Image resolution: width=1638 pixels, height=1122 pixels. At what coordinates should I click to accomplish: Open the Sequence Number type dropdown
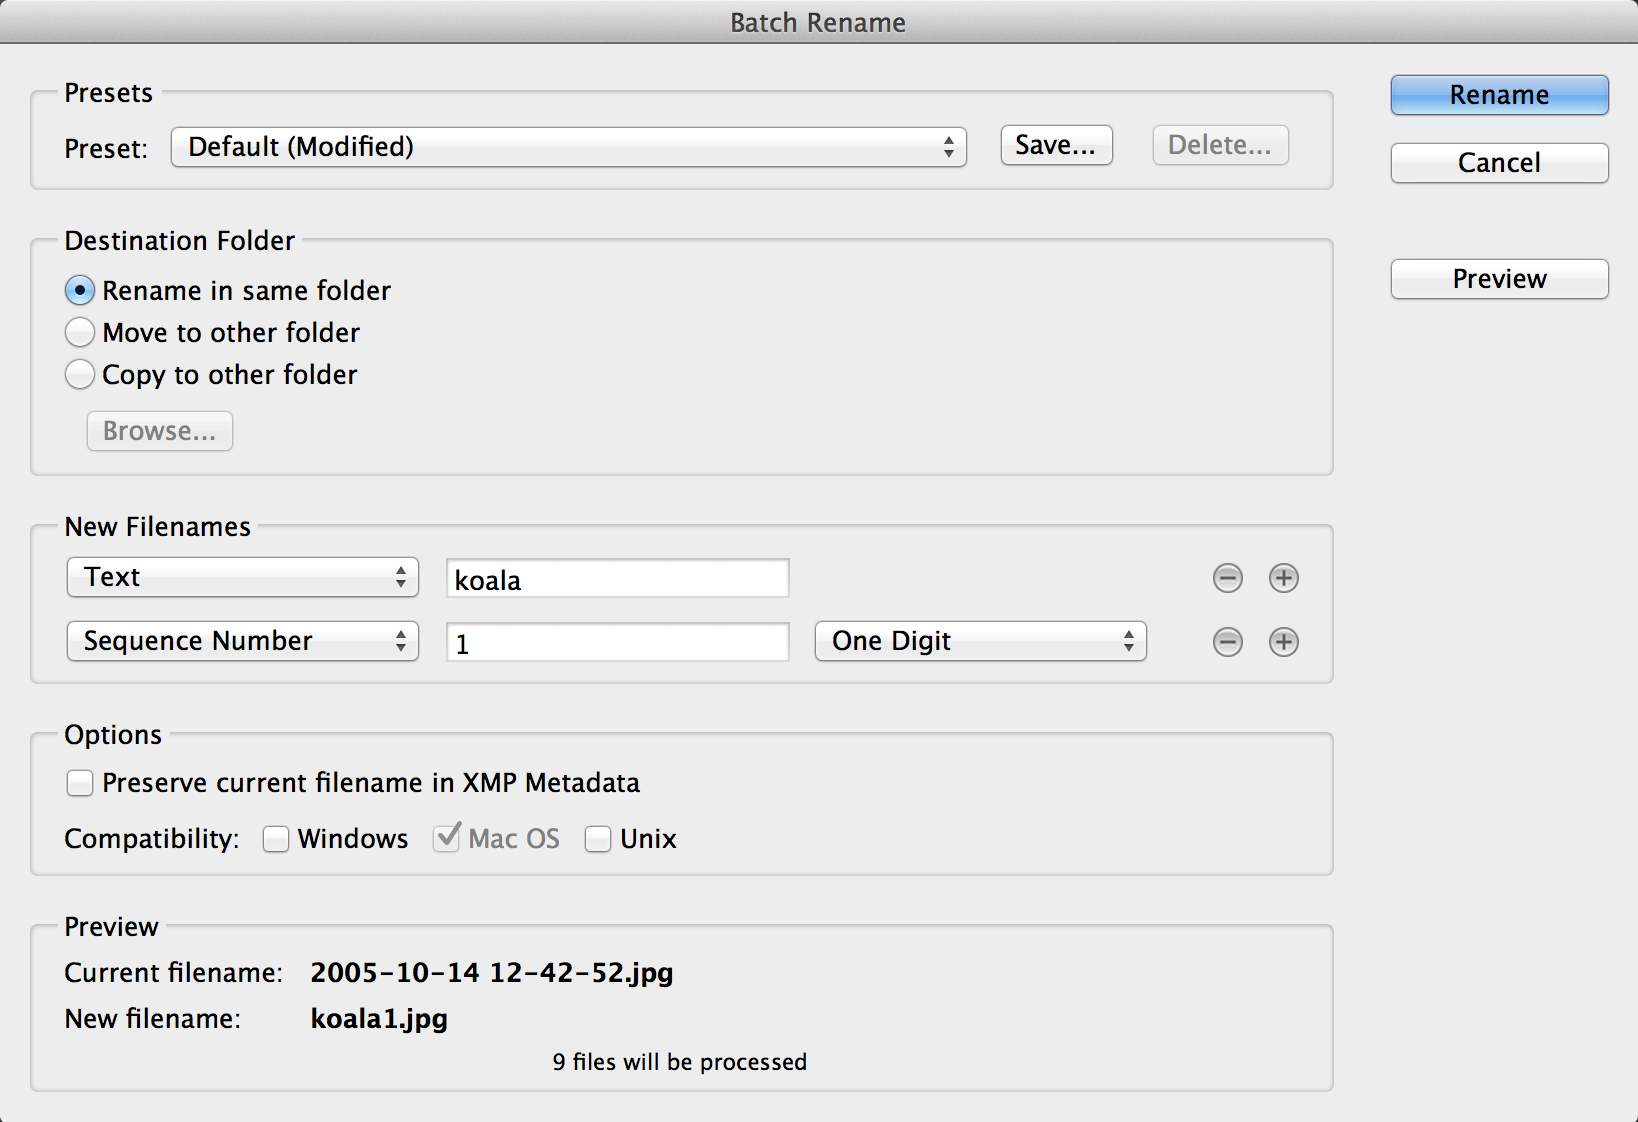click(242, 642)
